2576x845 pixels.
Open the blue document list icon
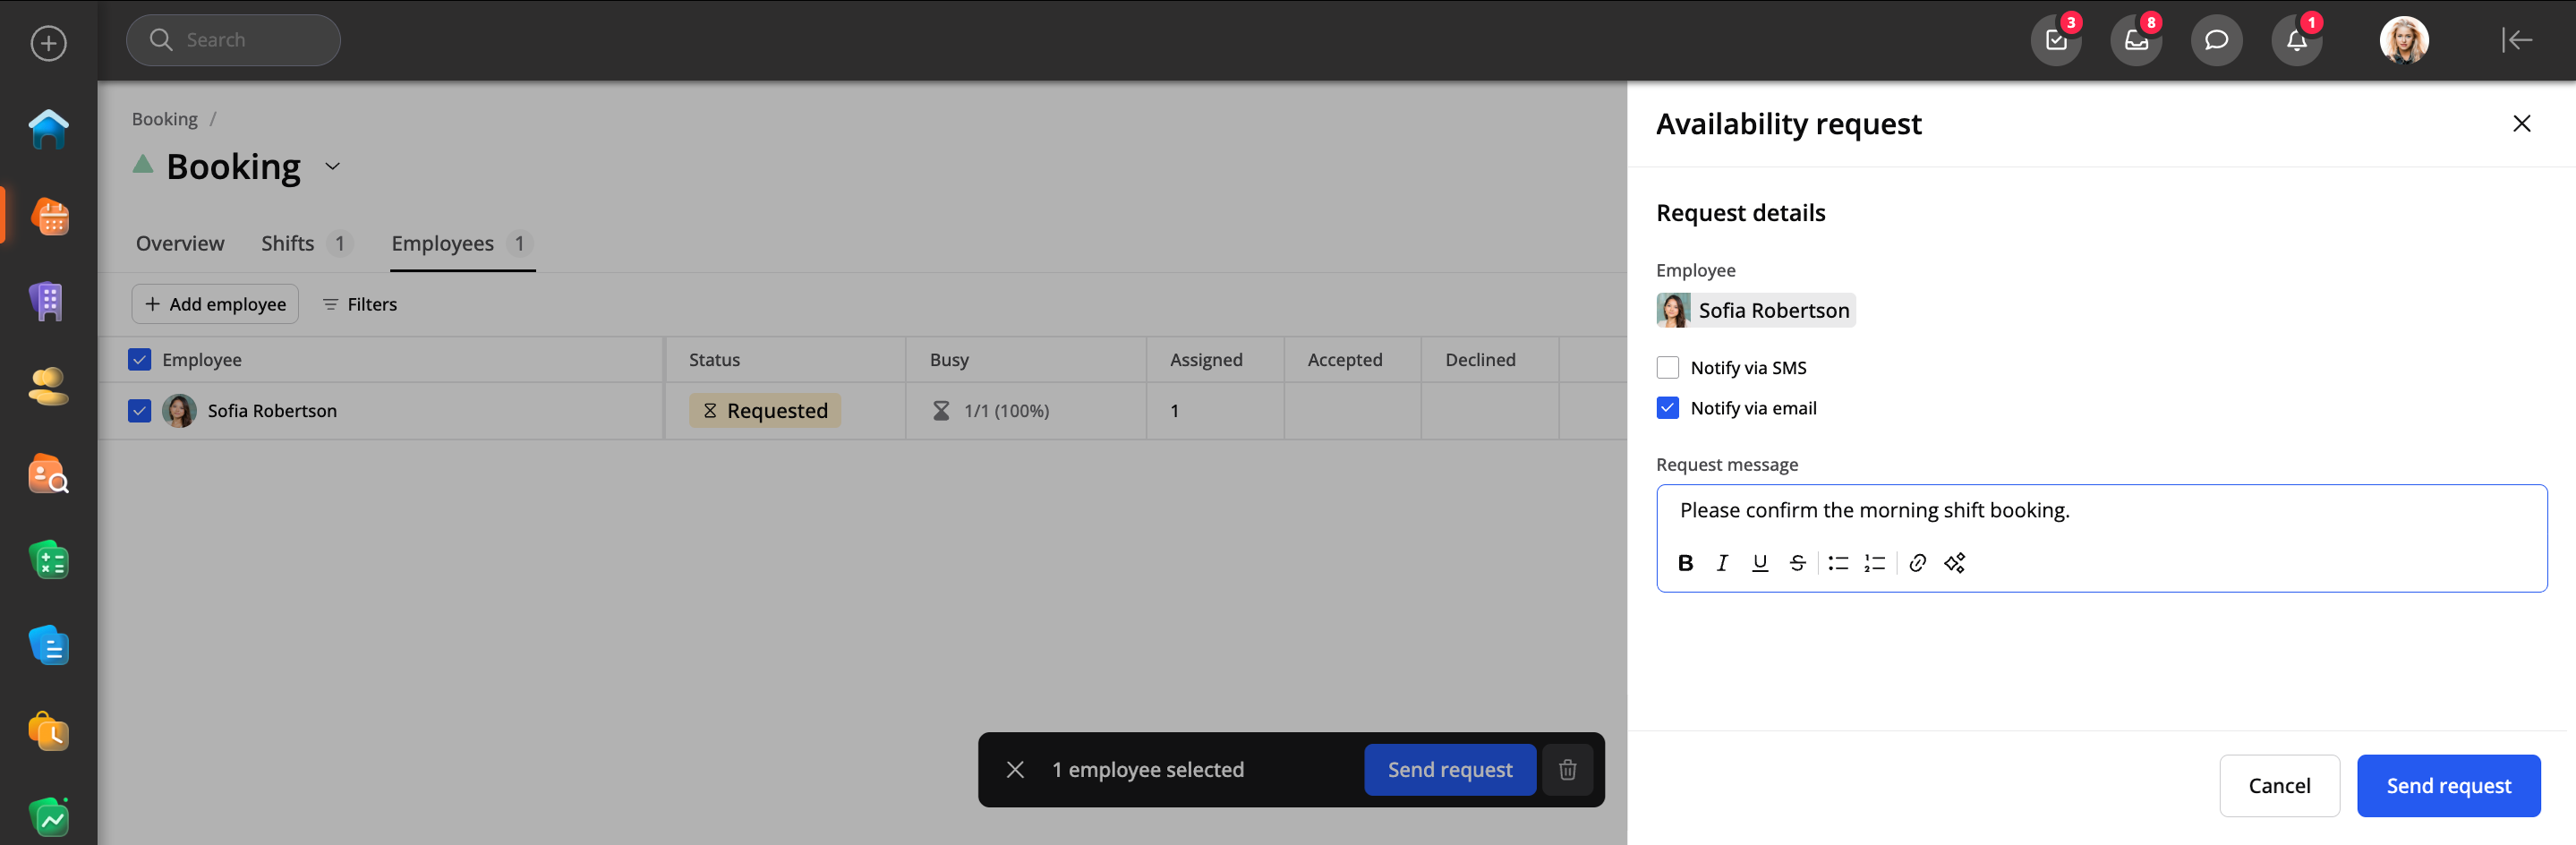pyautogui.click(x=48, y=646)
